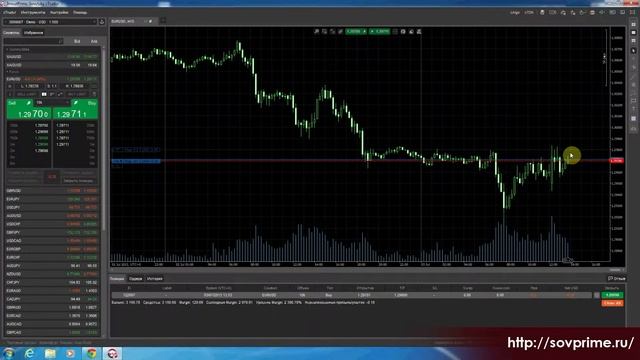This screenshot has width=640, height=360.
Task: Select the EURCHF symbol row
Action: coord(51,258)
